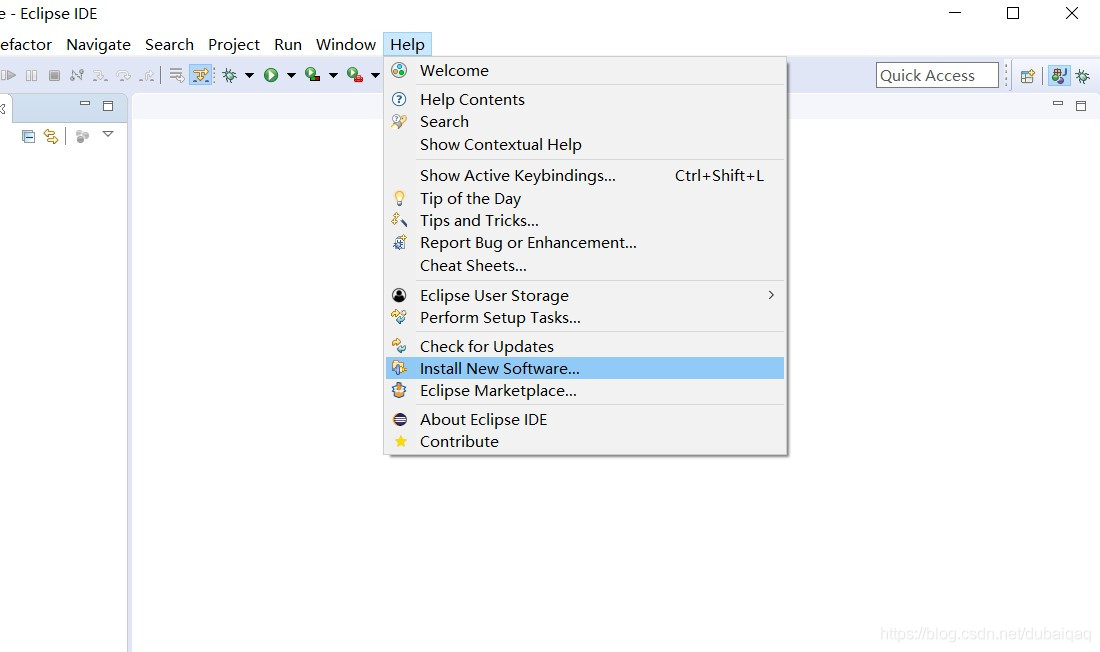This screenshot has width=1100, height=652.
Task: Open the Navigate menu
Action: pos(98,44)
